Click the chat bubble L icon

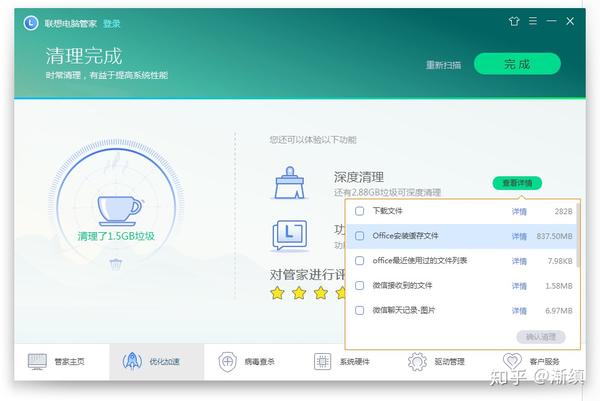pos(290,235)
